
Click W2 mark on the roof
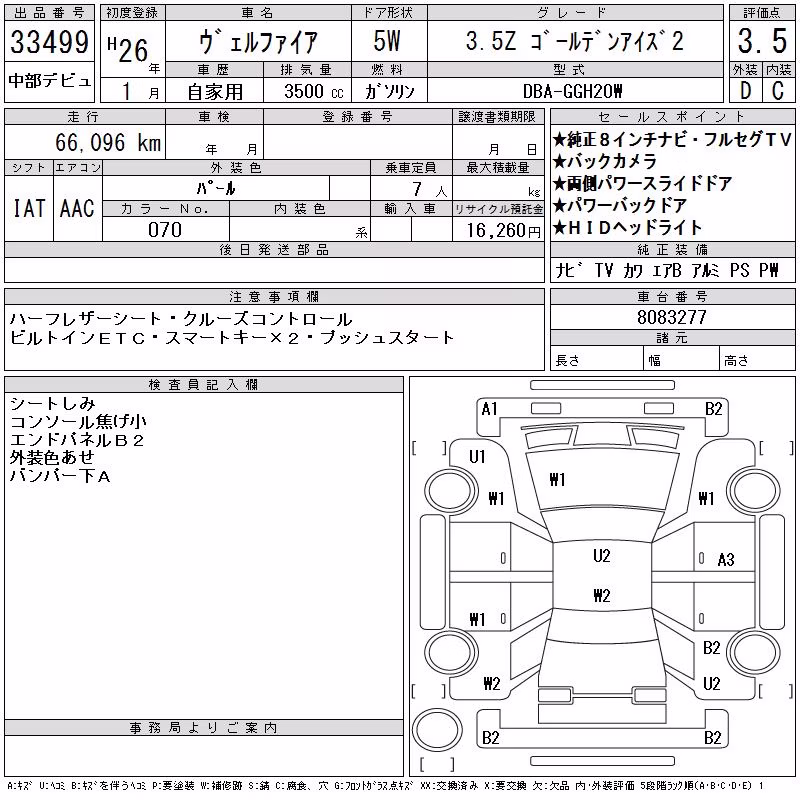[x=602, y=595]
